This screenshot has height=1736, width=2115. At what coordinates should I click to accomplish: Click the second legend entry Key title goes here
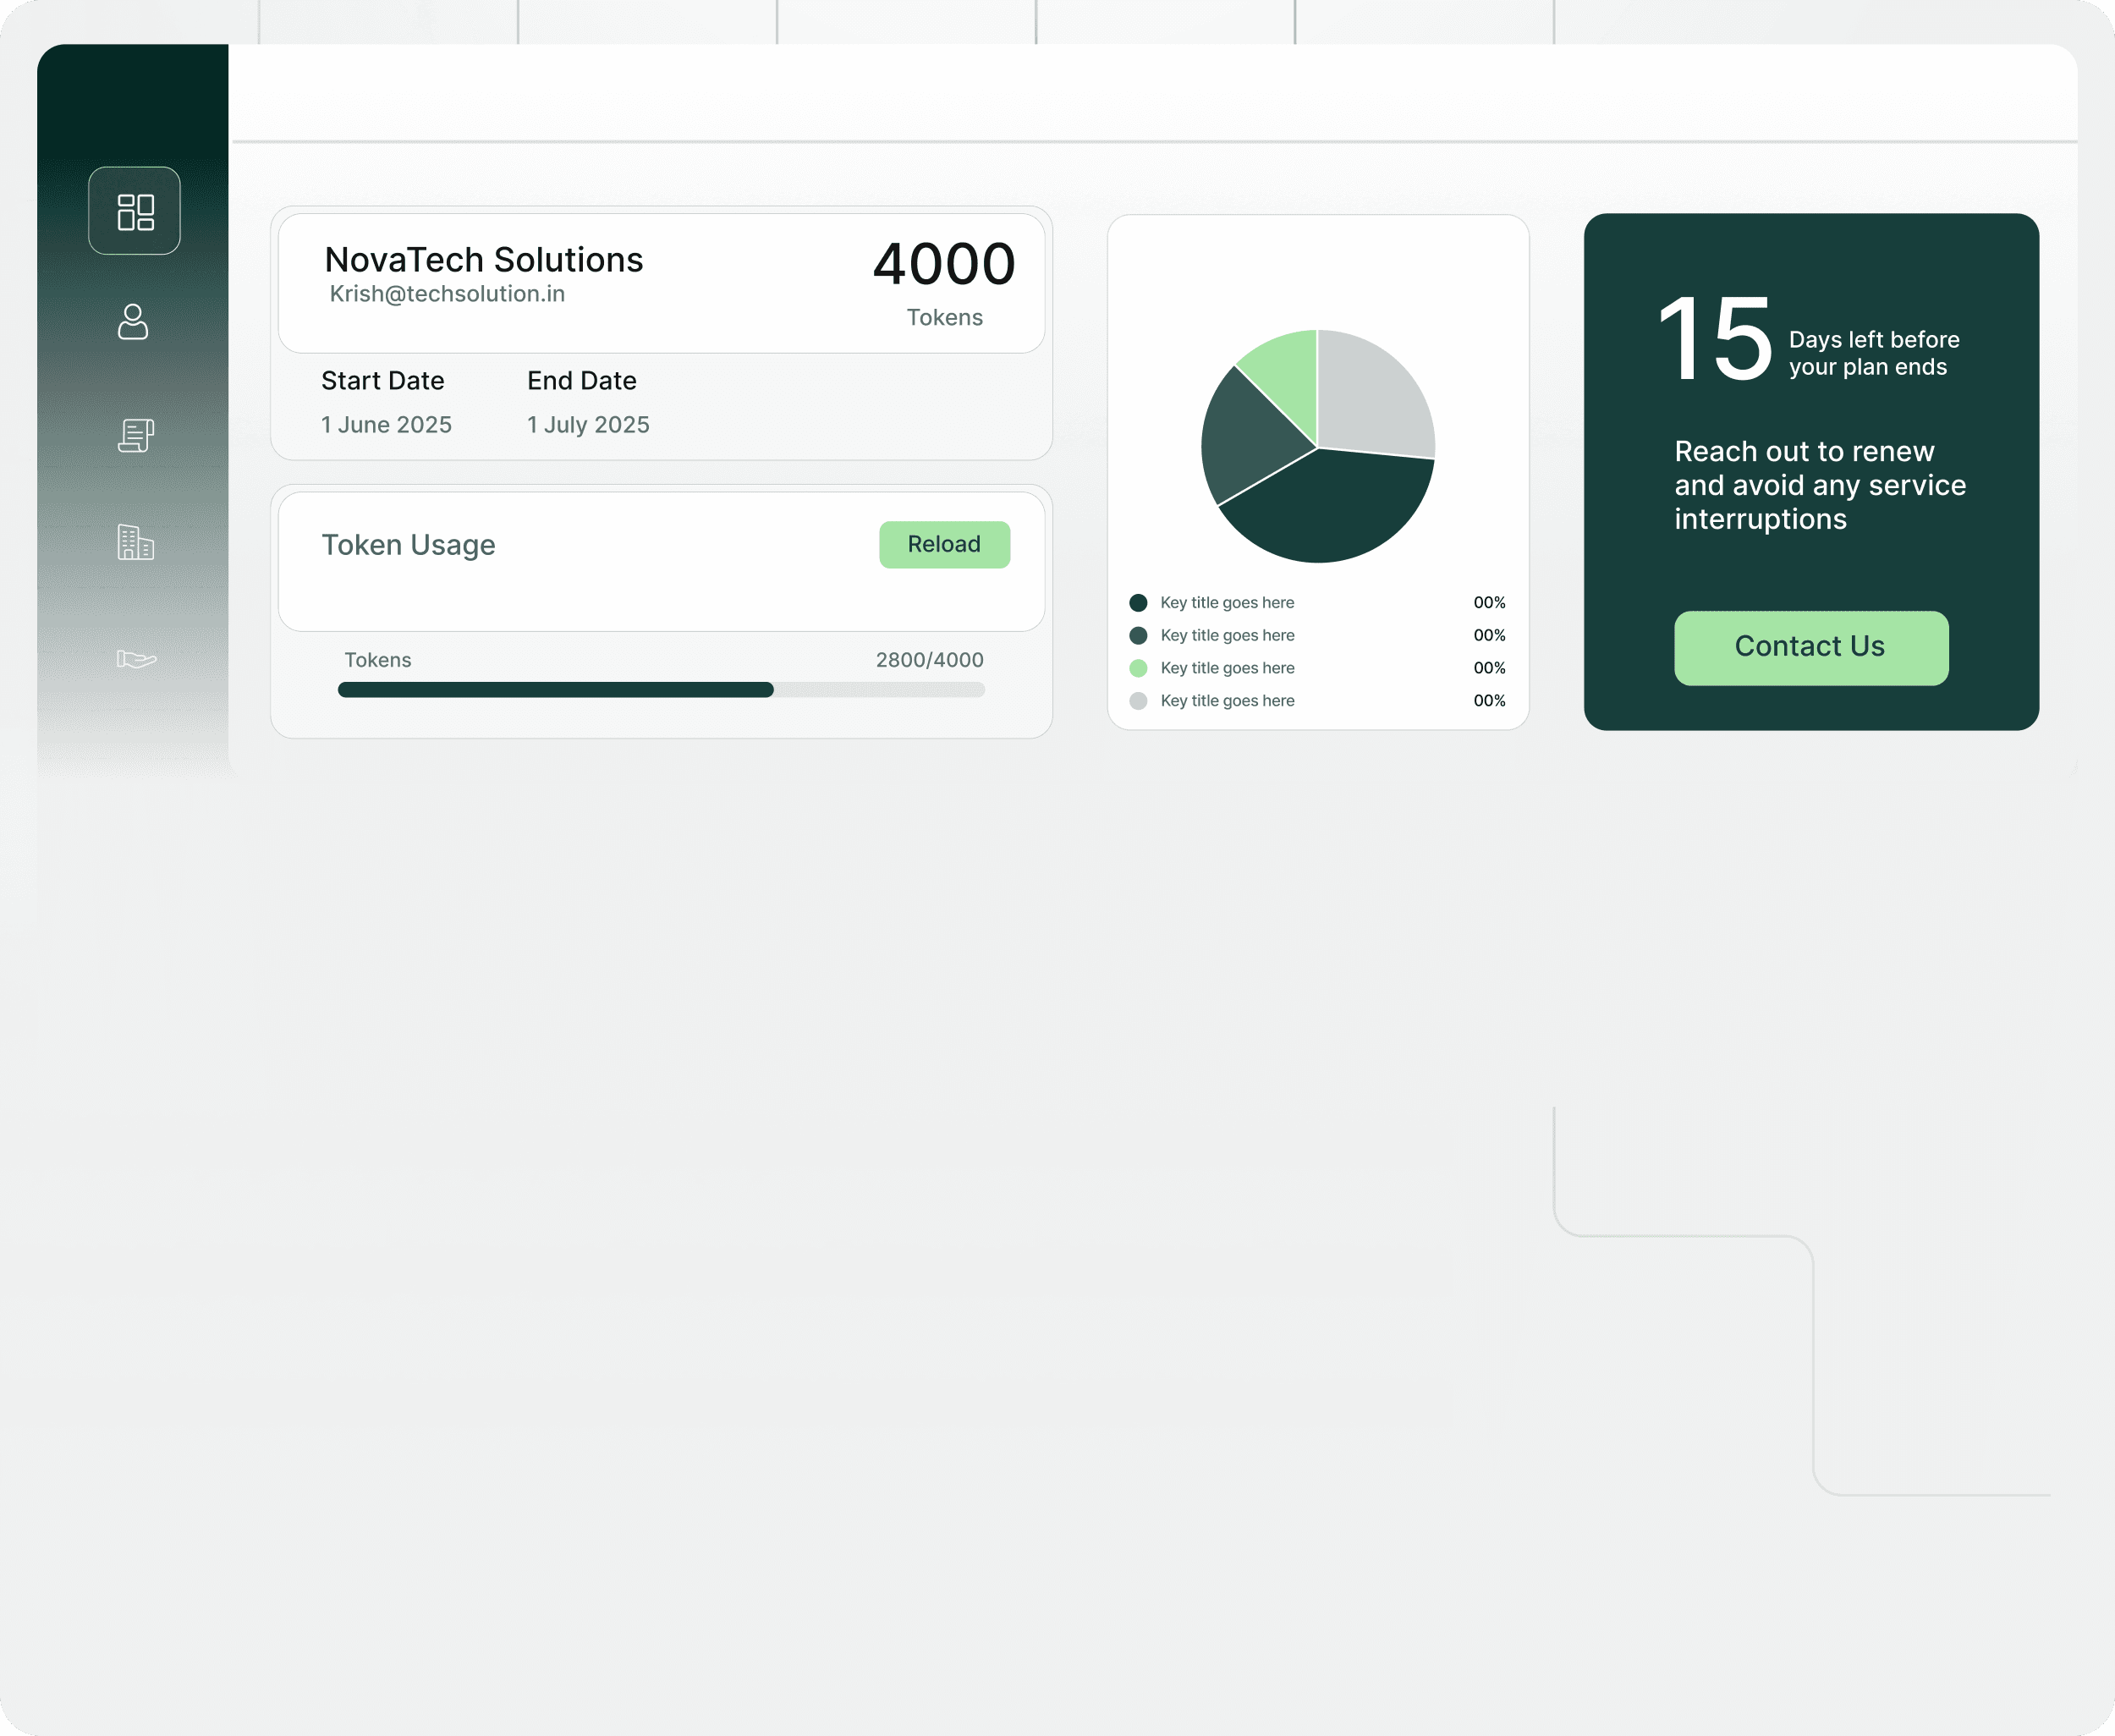[x=1227, y=636]
